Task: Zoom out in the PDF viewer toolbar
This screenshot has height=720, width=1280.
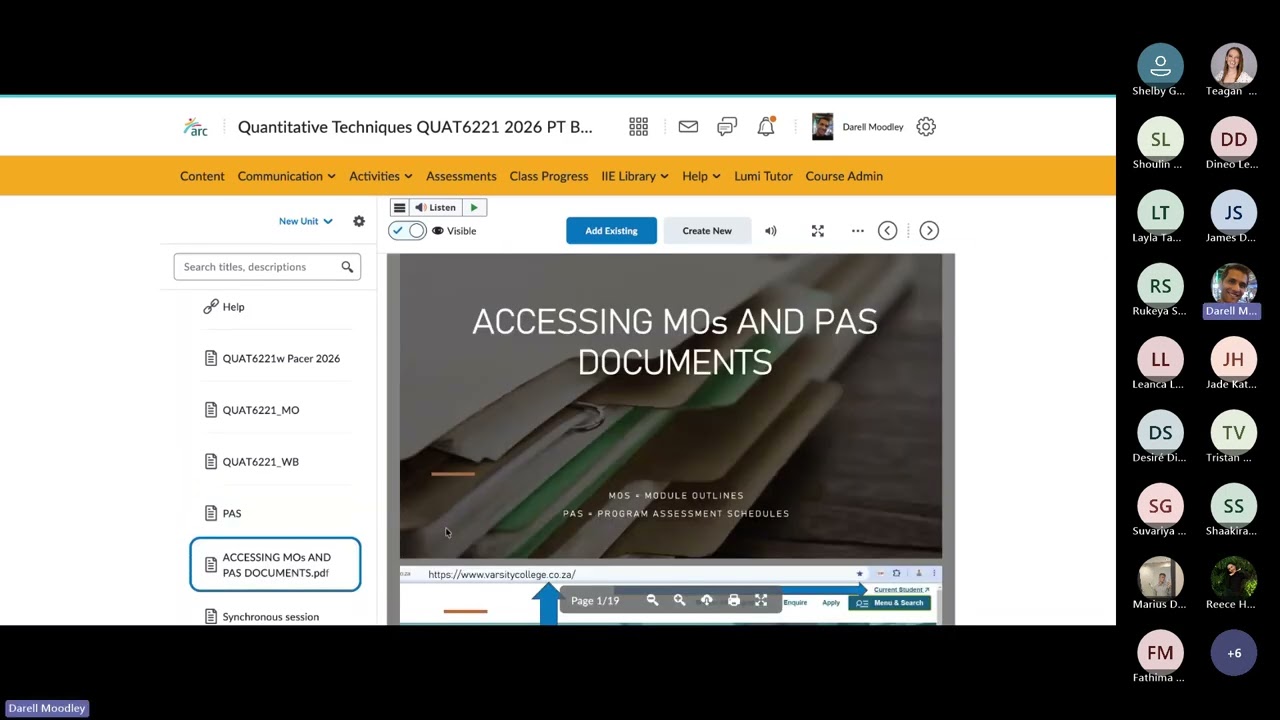Action: click(x=652, y=600)
